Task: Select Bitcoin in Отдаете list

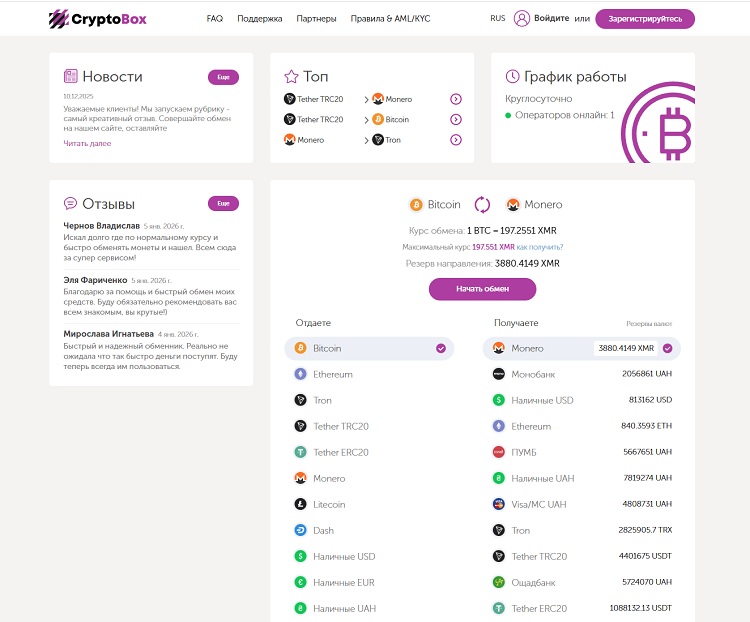Action: (x=369, y=348)
